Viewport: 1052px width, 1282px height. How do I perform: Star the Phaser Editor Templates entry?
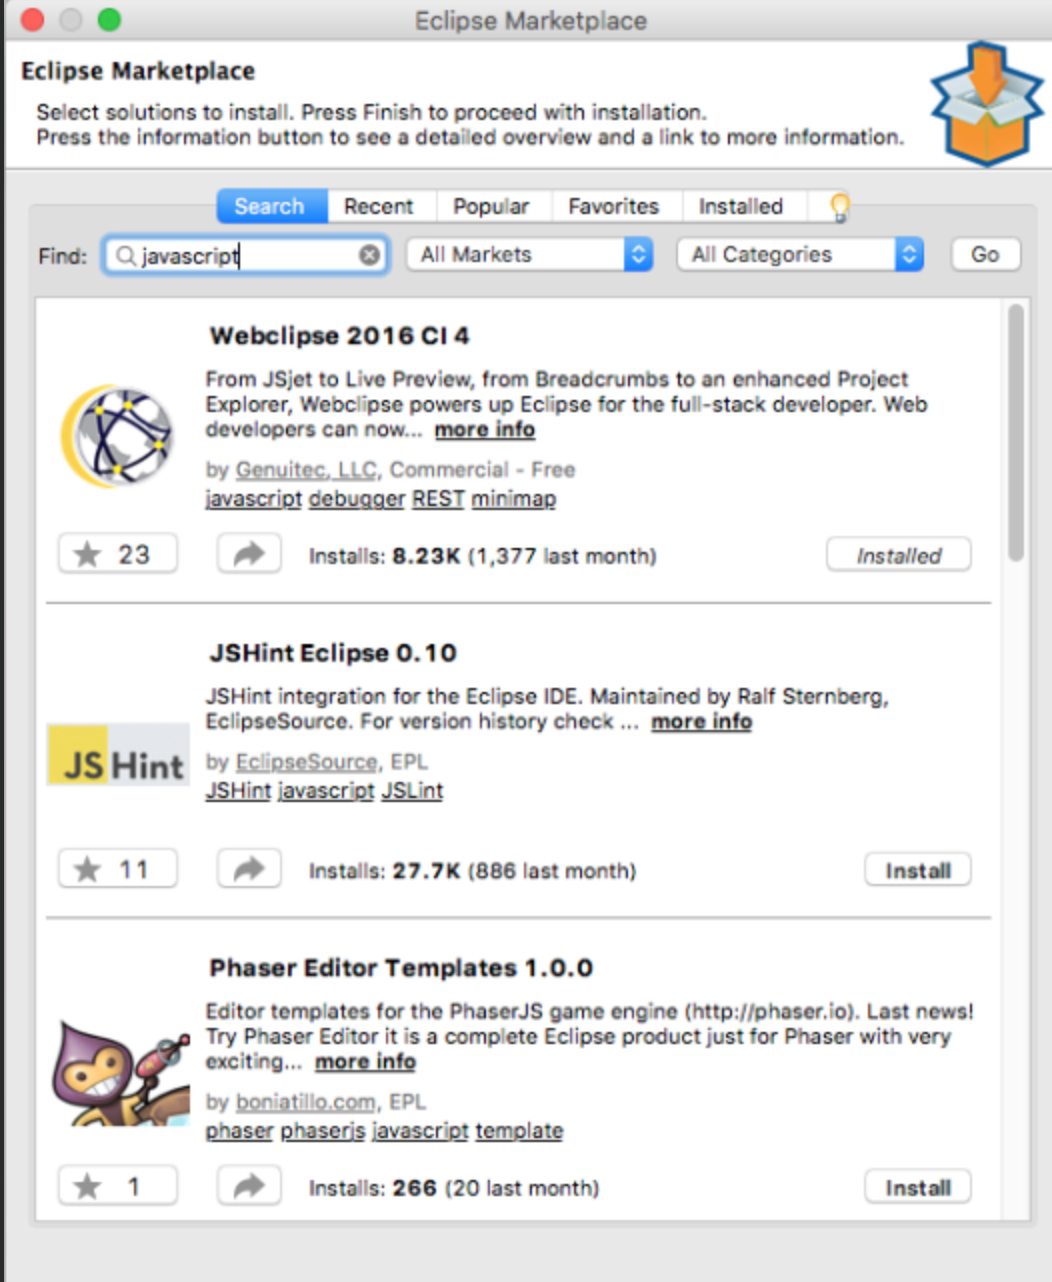coord(118,1187)
